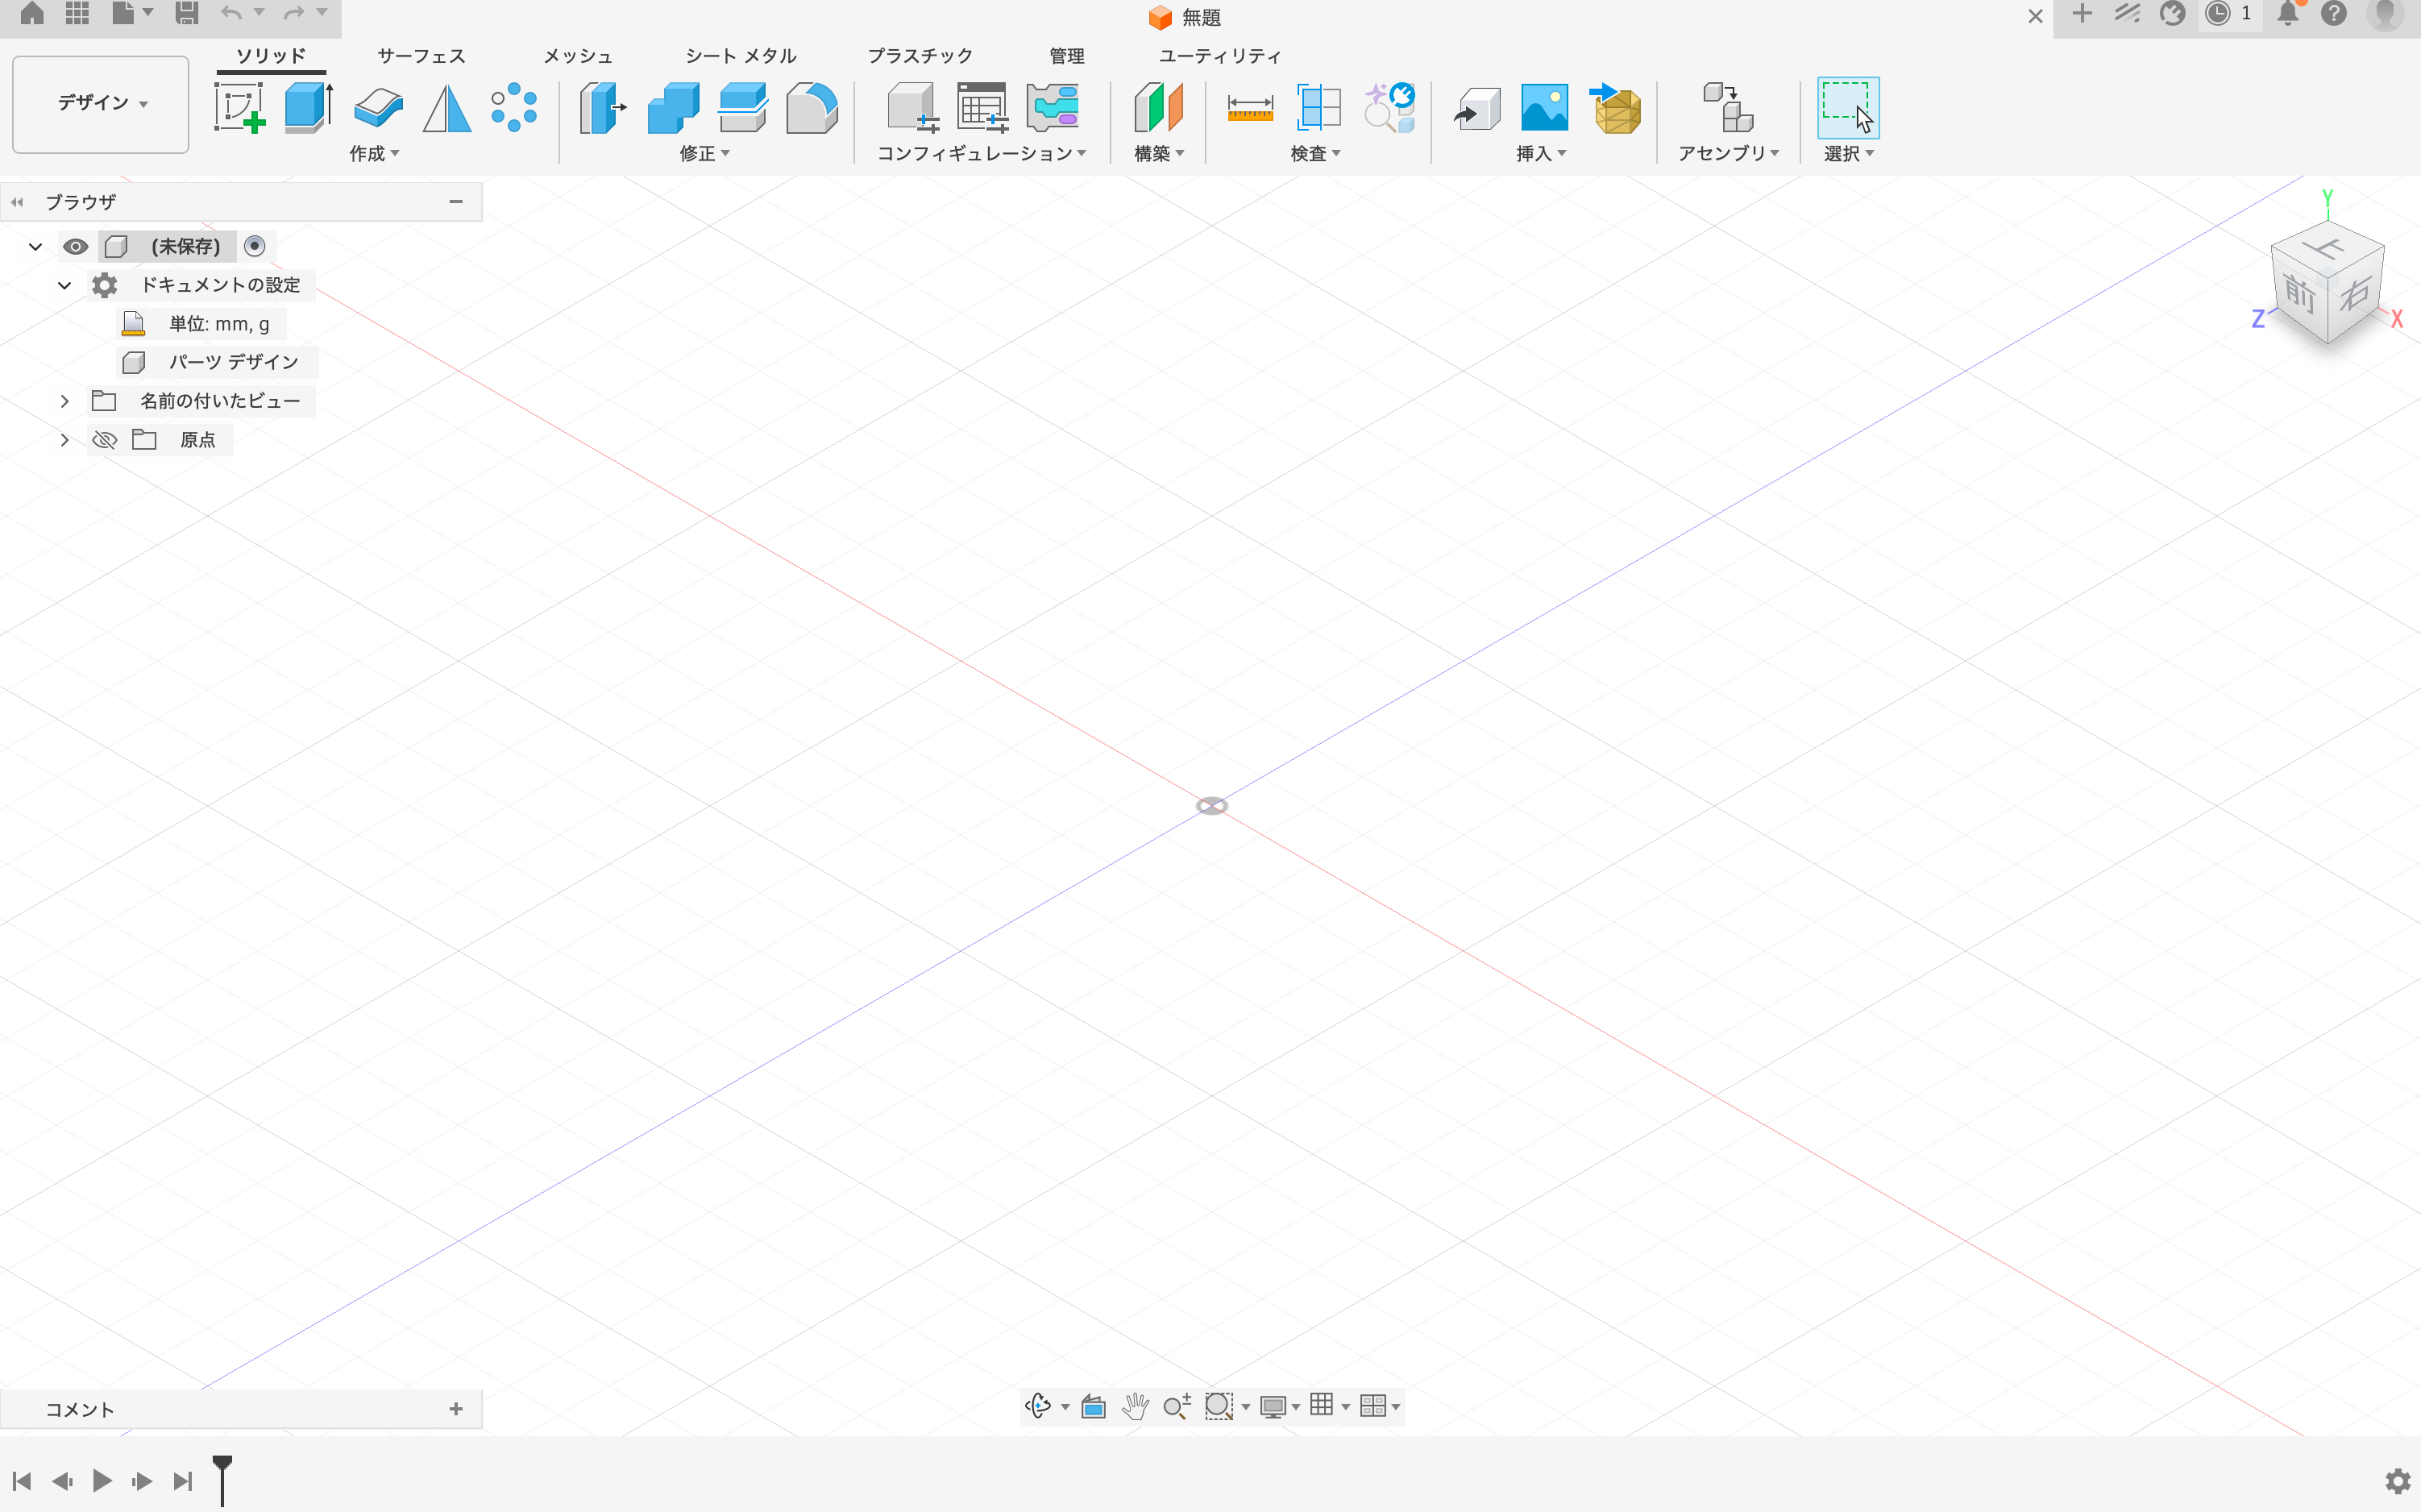Open the 構築 dropdown menu
This screenshot has width=2421, height=1512.
tap(1159, 153)
